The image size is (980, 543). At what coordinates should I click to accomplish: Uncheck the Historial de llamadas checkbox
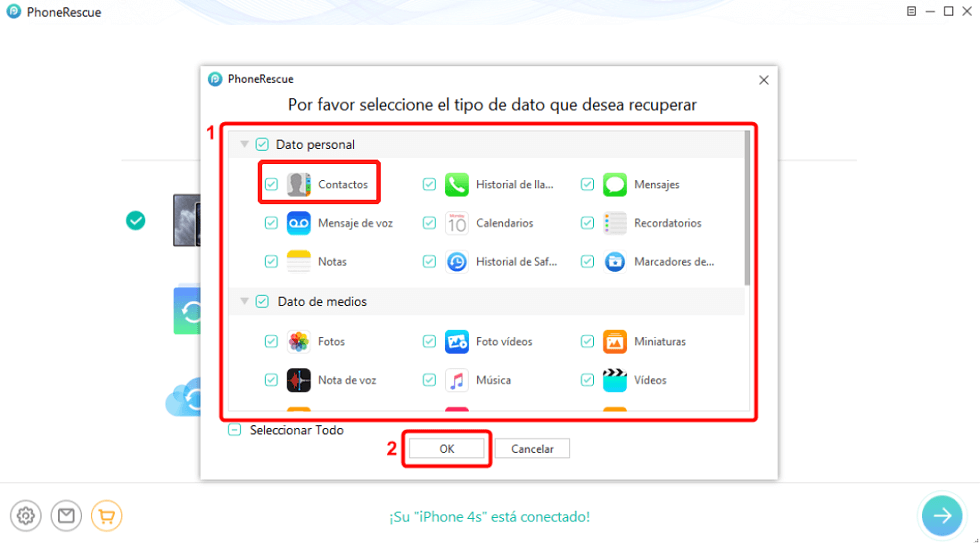[429, 184]
